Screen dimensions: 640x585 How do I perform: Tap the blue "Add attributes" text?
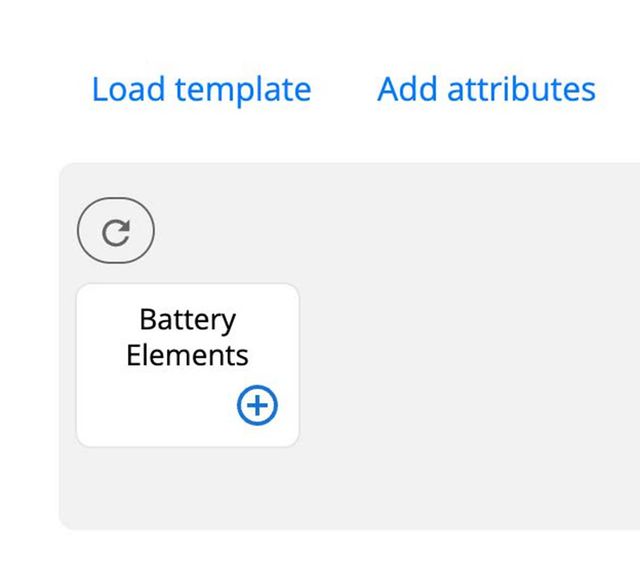[486, 89]
